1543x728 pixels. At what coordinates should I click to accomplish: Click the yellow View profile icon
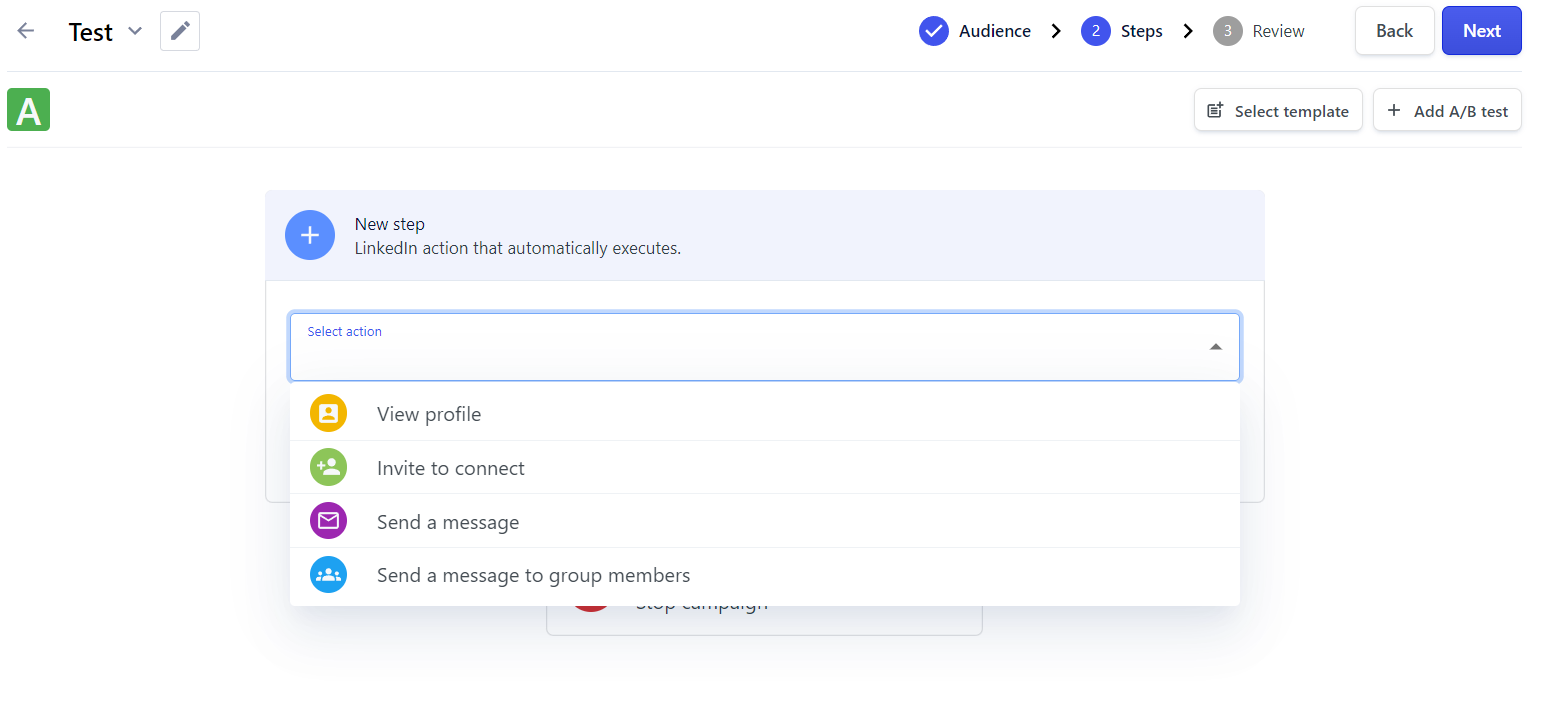pyautogui.click(x=328, y=414)
